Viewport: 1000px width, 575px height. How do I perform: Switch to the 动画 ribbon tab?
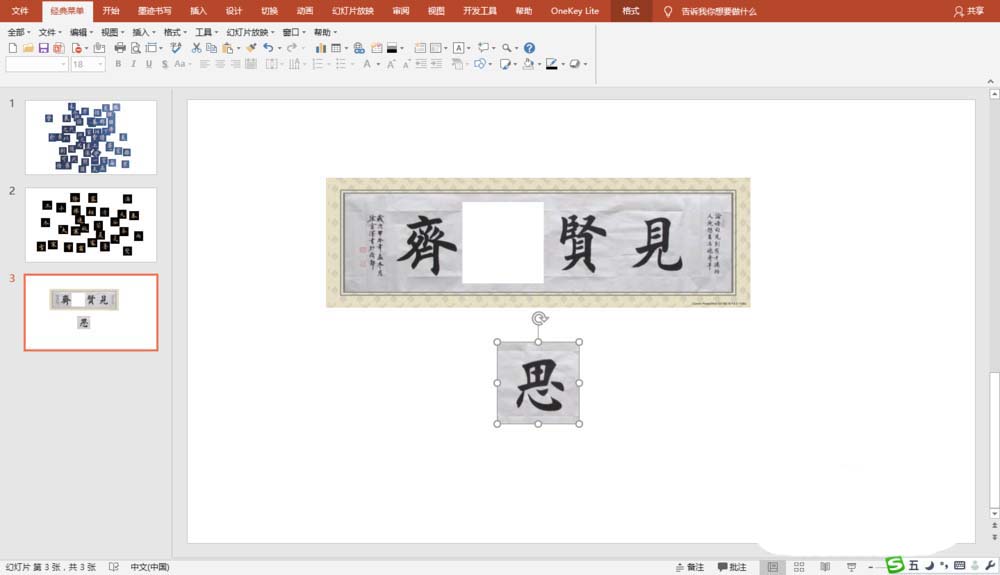click(305, 11)
